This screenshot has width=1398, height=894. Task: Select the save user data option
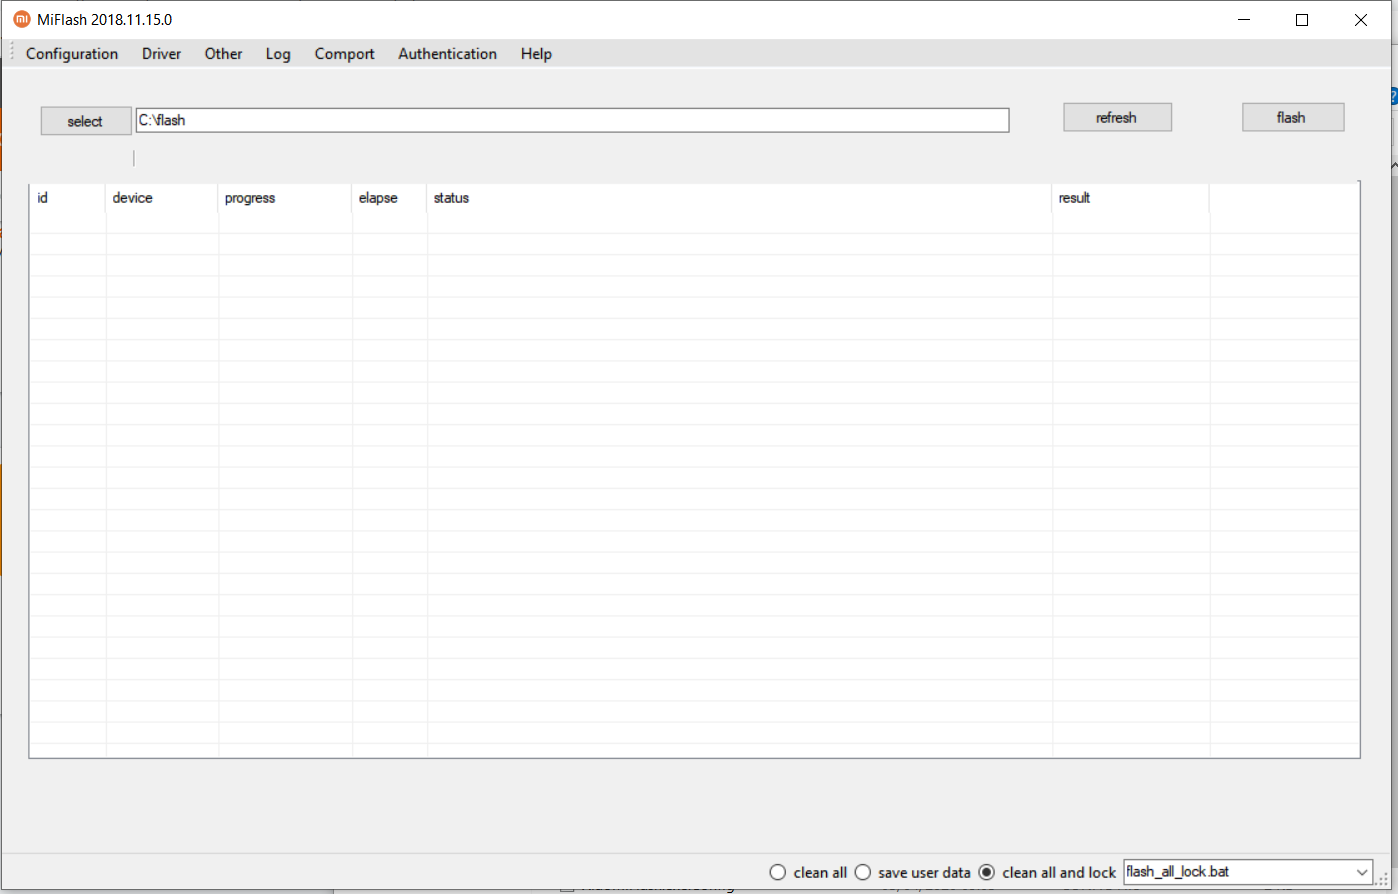tap(914, 872)
